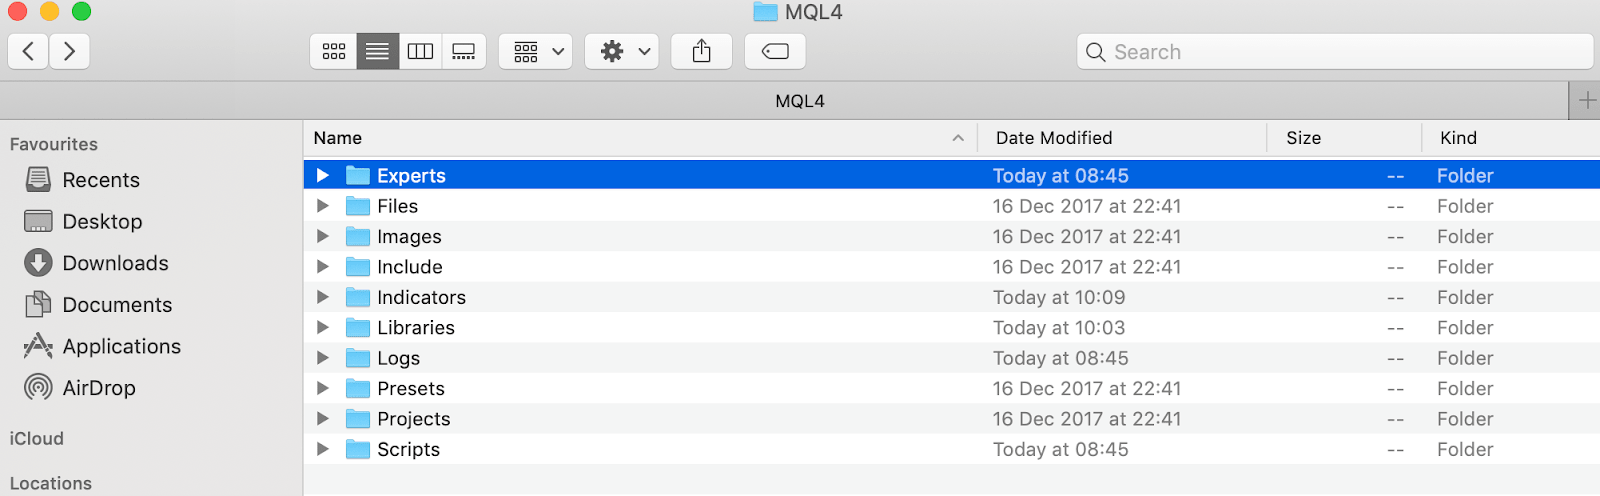The image size is (1600, 496).
Task: Switch to gallery view mode
Action: point(463,51)
